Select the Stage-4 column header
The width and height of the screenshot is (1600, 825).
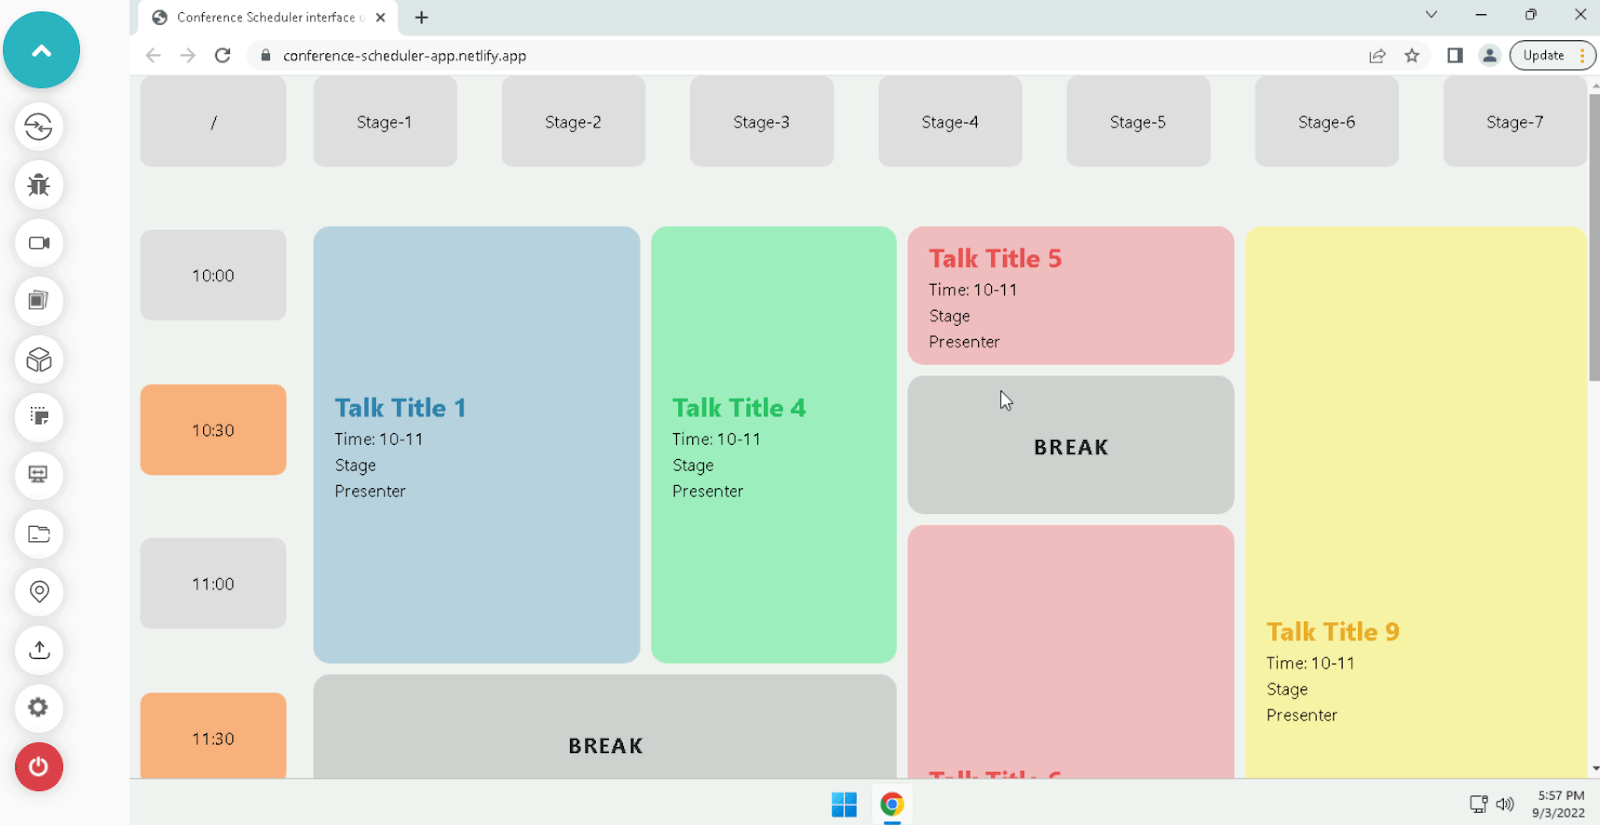click(x=950, y=122)
